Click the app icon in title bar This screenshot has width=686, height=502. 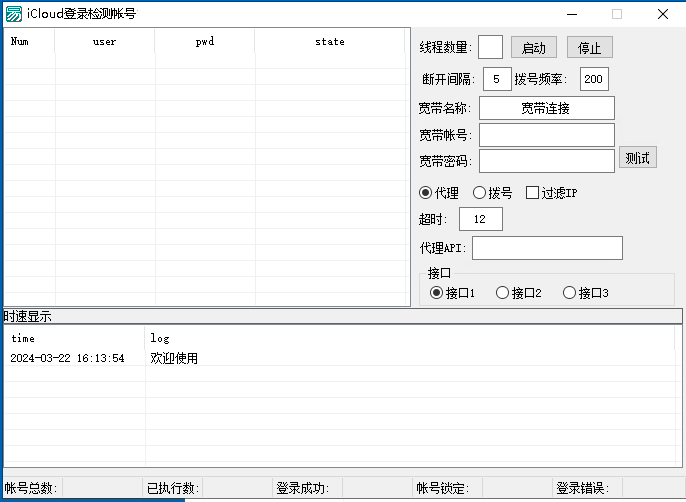14,14
